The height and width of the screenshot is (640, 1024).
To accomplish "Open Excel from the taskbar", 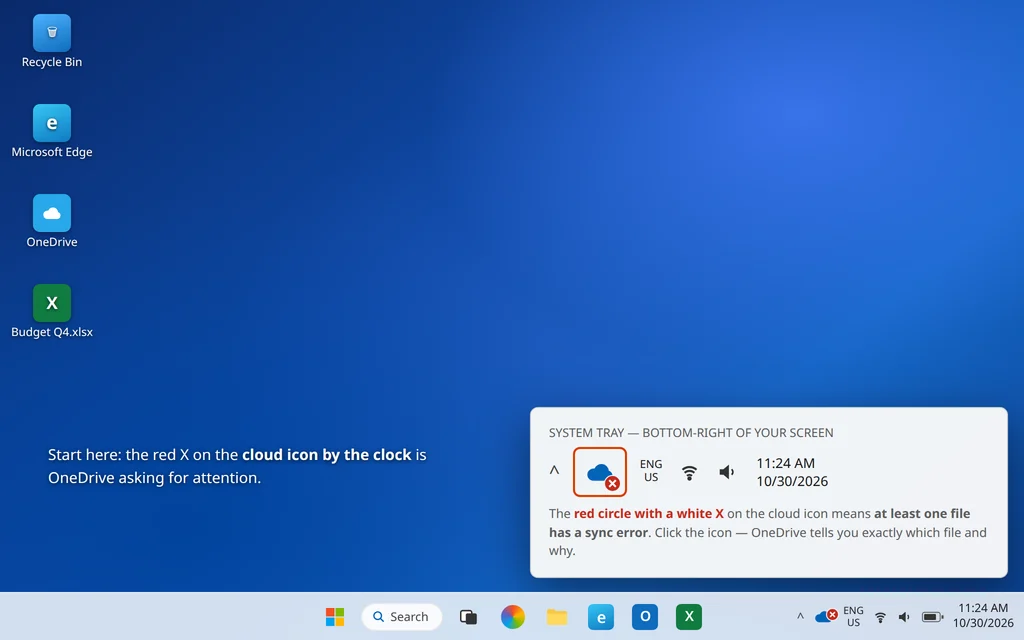I will [689, 616].
